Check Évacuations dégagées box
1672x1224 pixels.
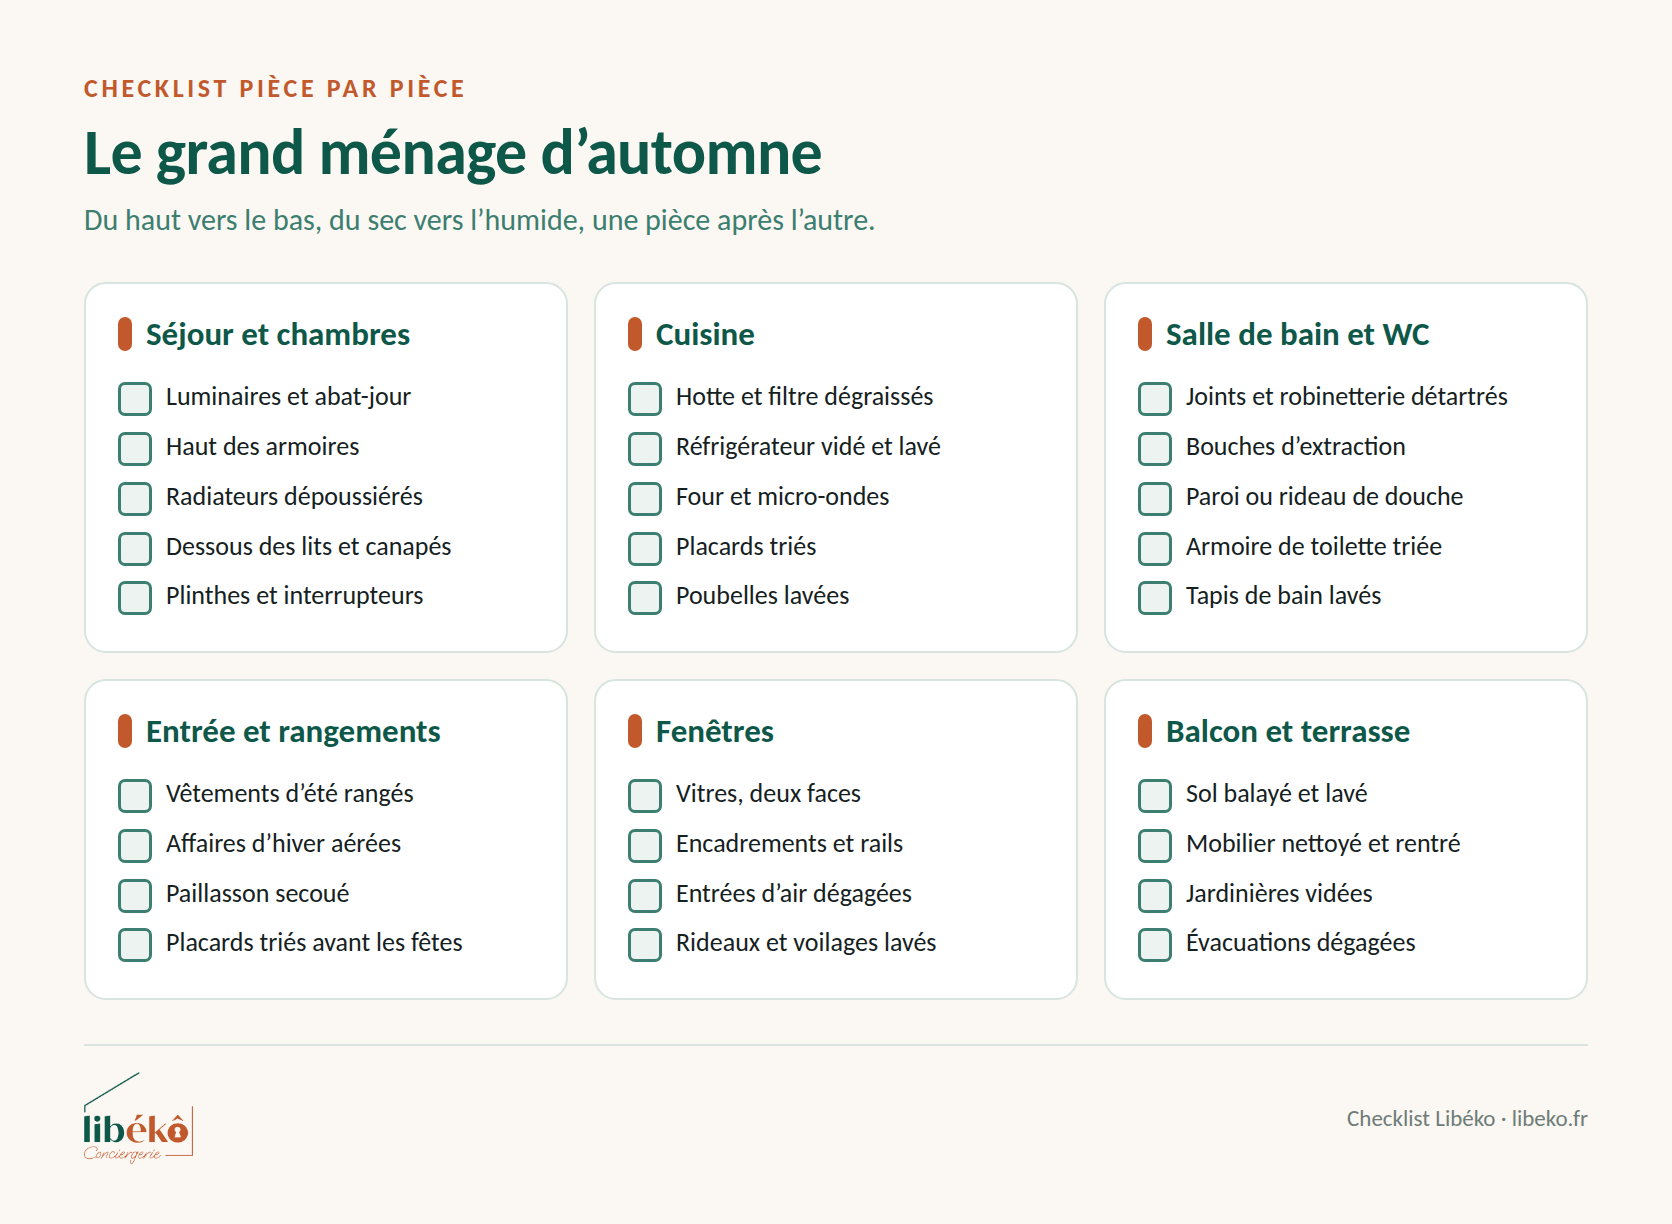pyautogui.click(x=1155, y=944)
